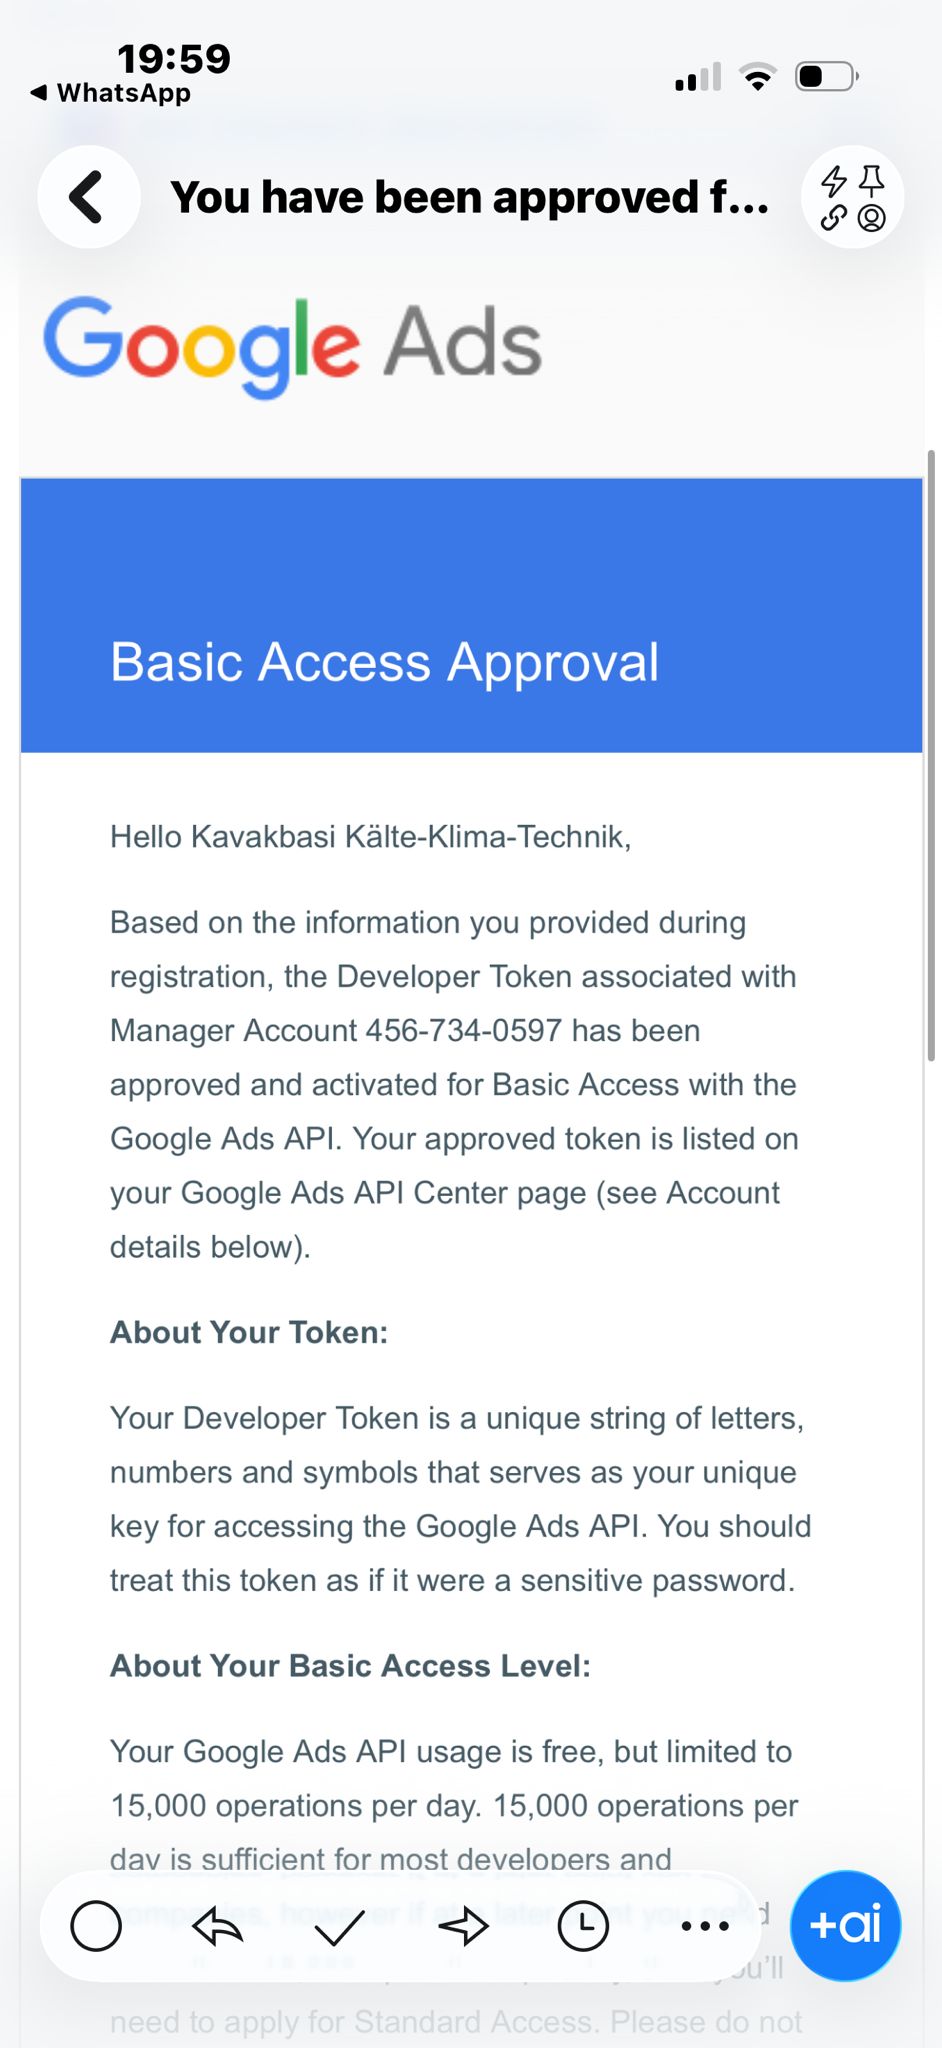942x2048 pixels.
Task: Tap the chain link icon
Action: pos(834,218)
